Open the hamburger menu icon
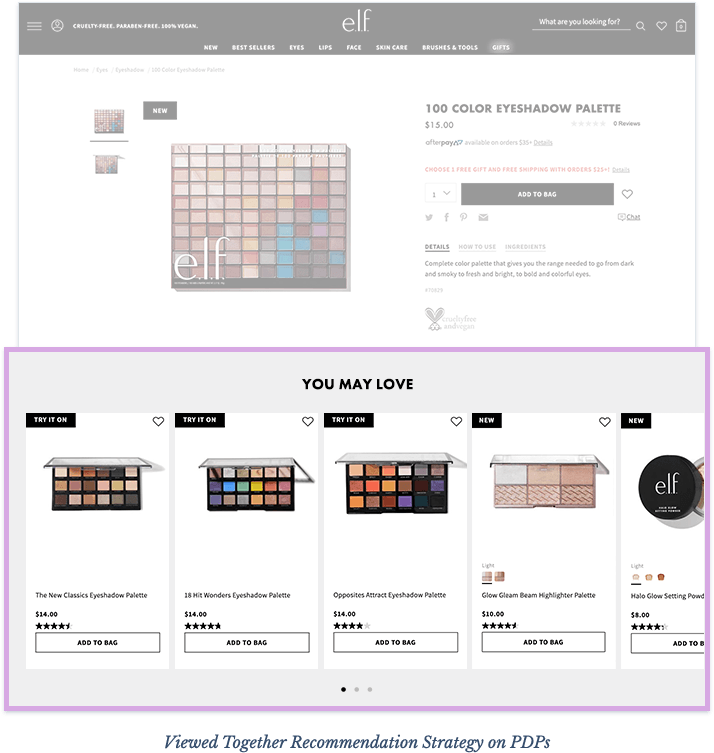This screenshot has height=753, width=714. [34, 26]
